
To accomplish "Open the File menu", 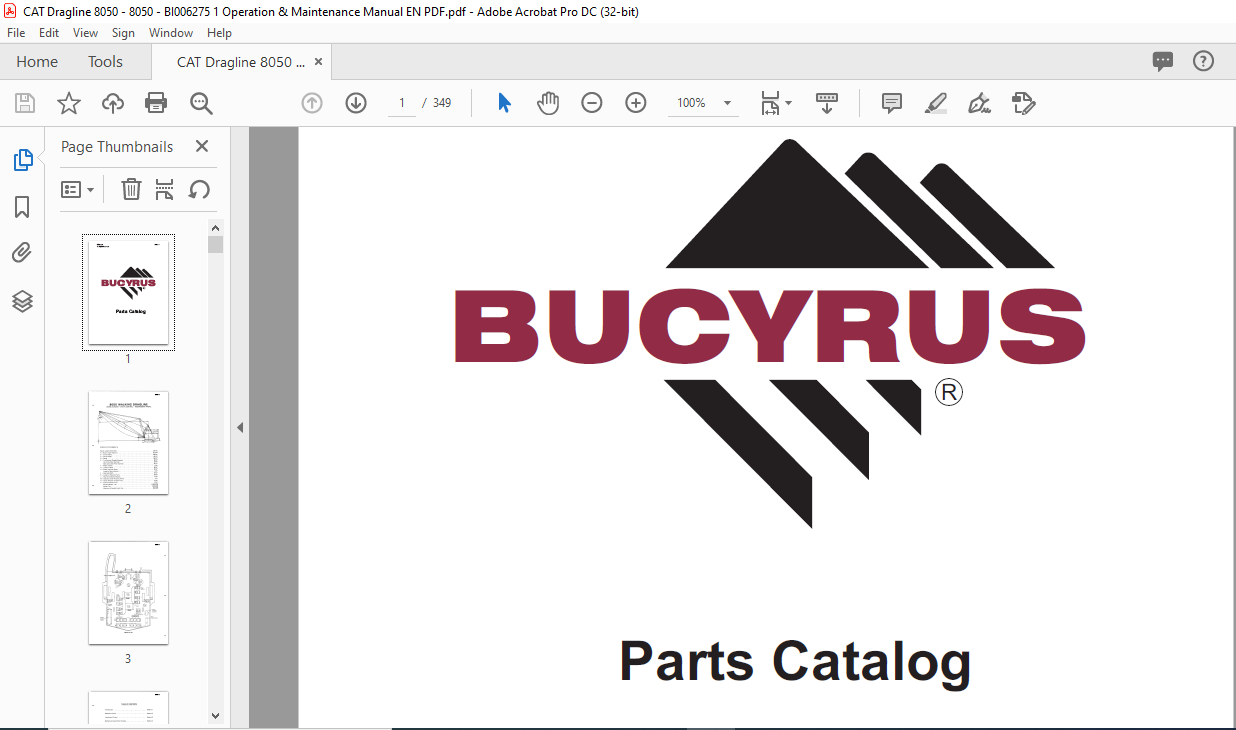I will 16,33.
